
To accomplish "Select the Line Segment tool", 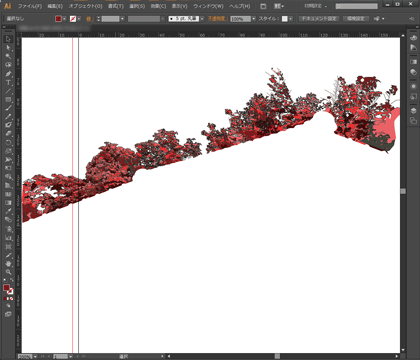I will click(8, 91).
